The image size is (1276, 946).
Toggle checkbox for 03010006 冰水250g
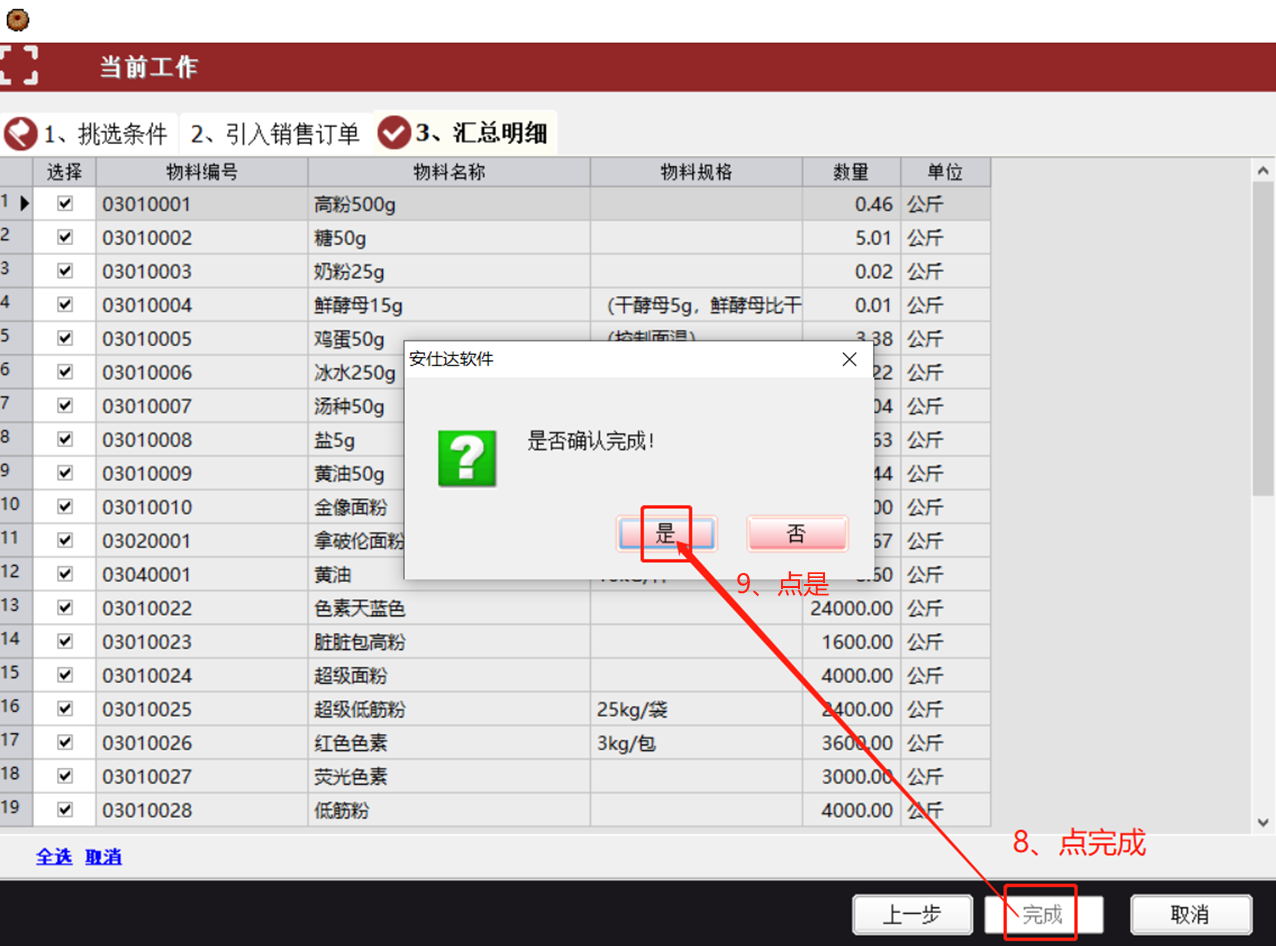tap(65, 372)
